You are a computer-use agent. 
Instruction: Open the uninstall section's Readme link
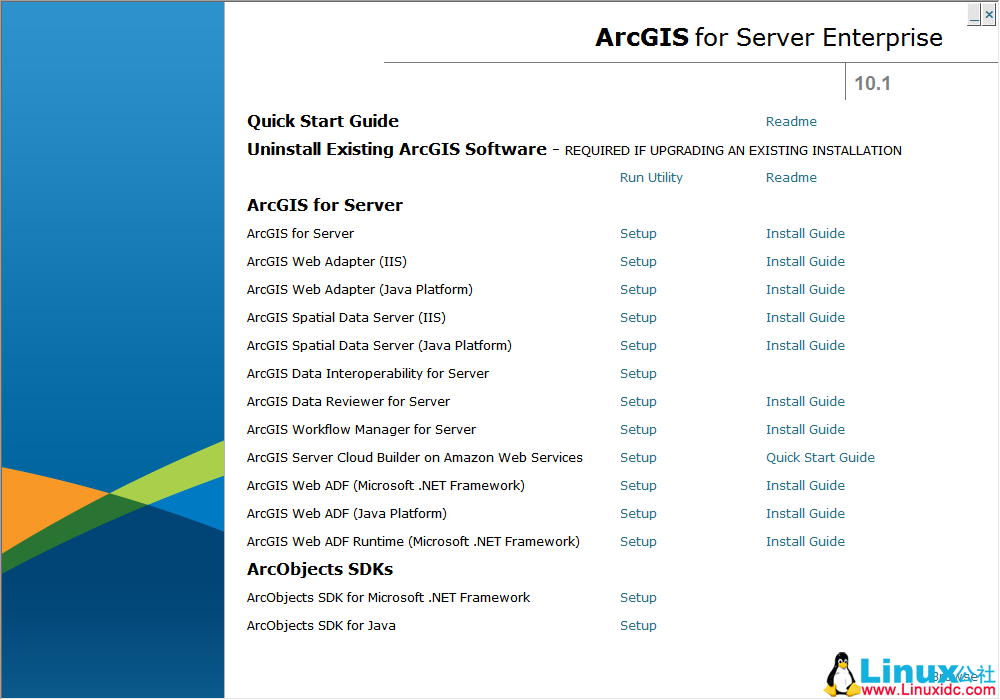pyautogui.click(x=791, y=177)
